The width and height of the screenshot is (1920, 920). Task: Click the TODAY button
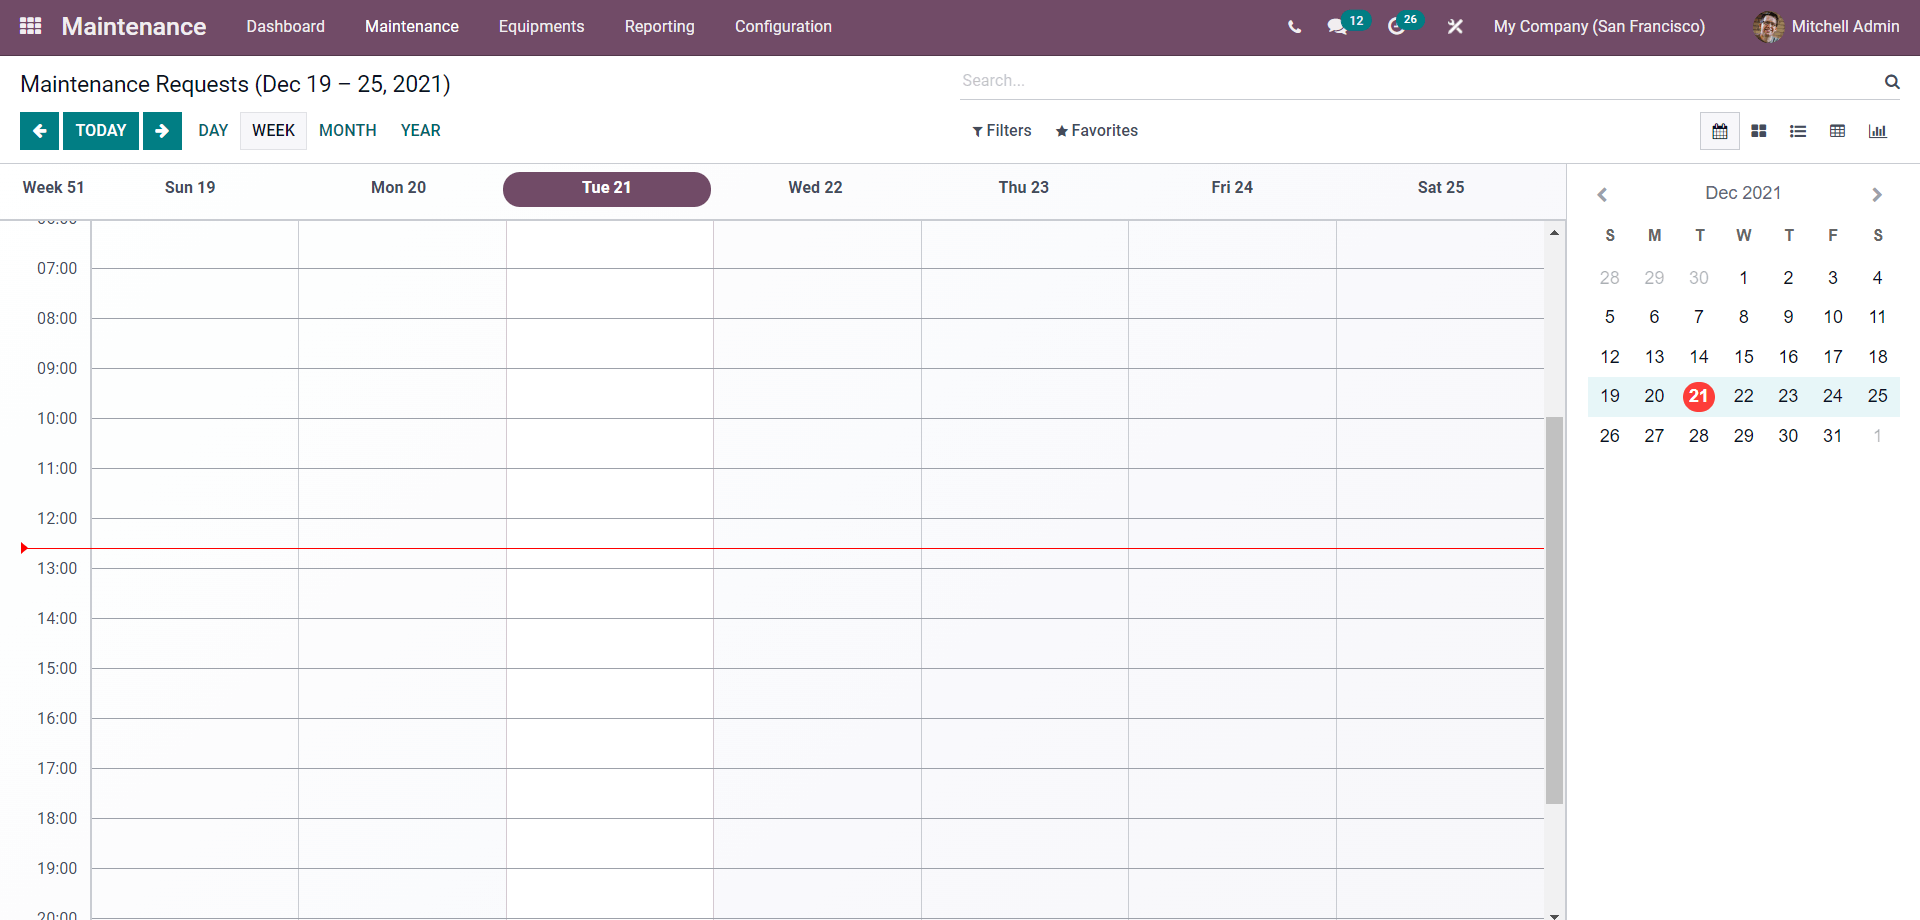coord(101,131)
